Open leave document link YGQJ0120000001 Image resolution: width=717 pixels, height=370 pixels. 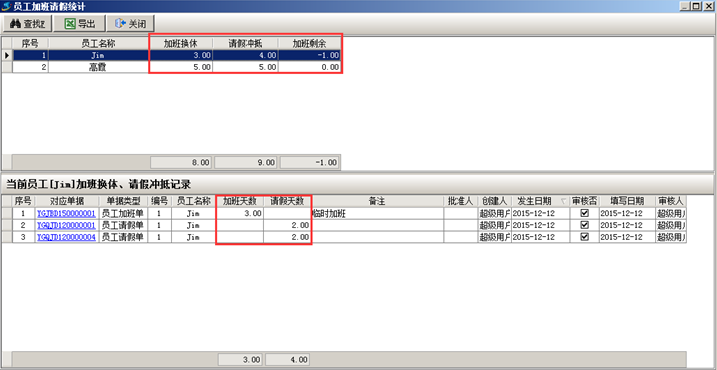(x=67, y=225)
